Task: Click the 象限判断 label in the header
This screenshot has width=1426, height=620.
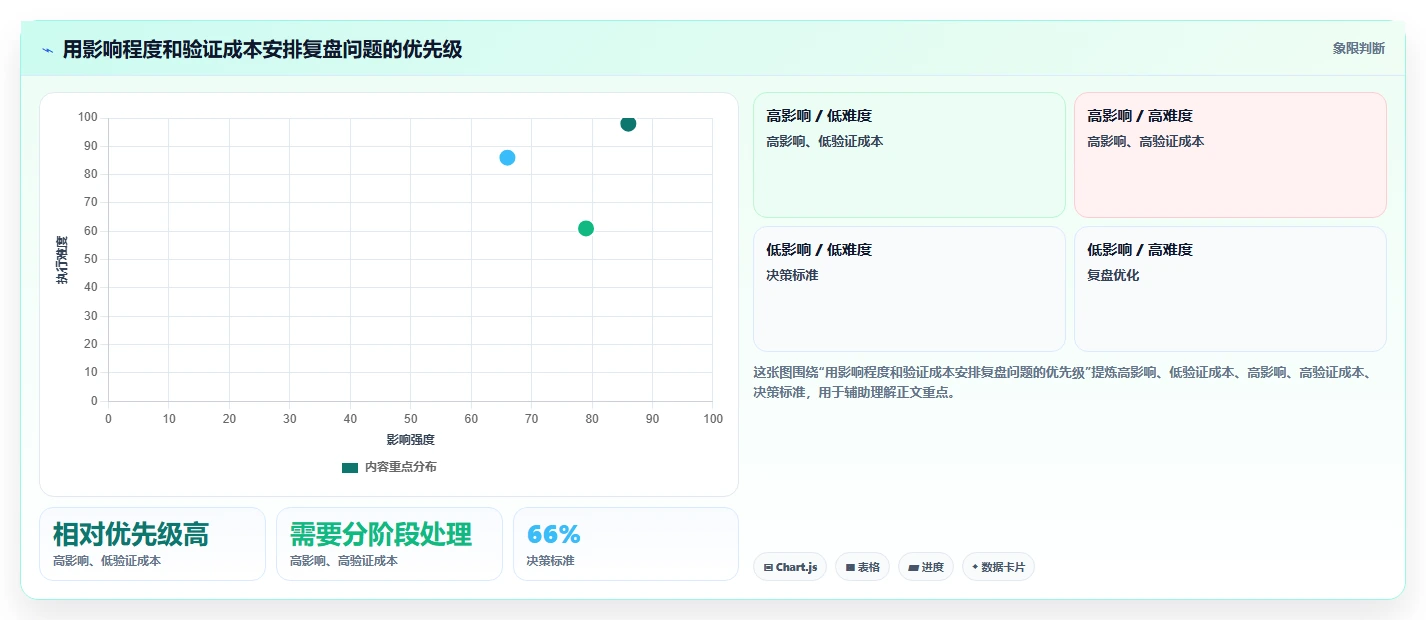Action: tap(1359, 48)
